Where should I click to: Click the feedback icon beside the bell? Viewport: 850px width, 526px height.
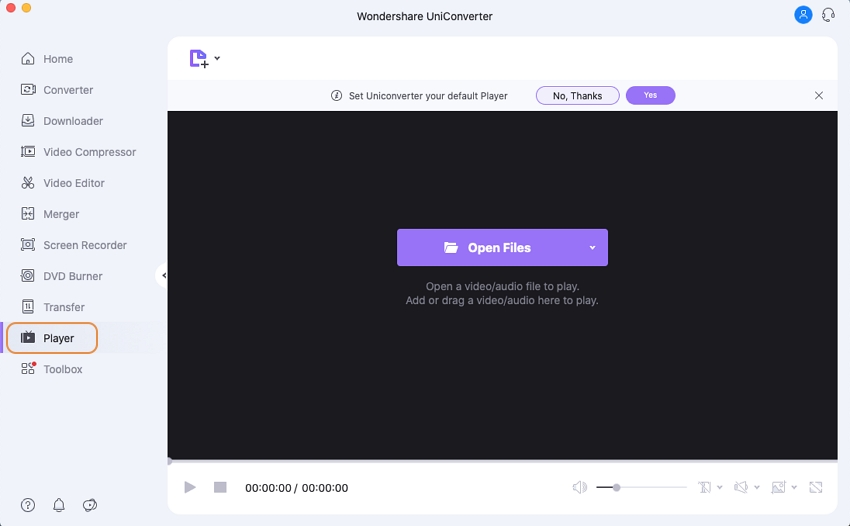point(90,505)
